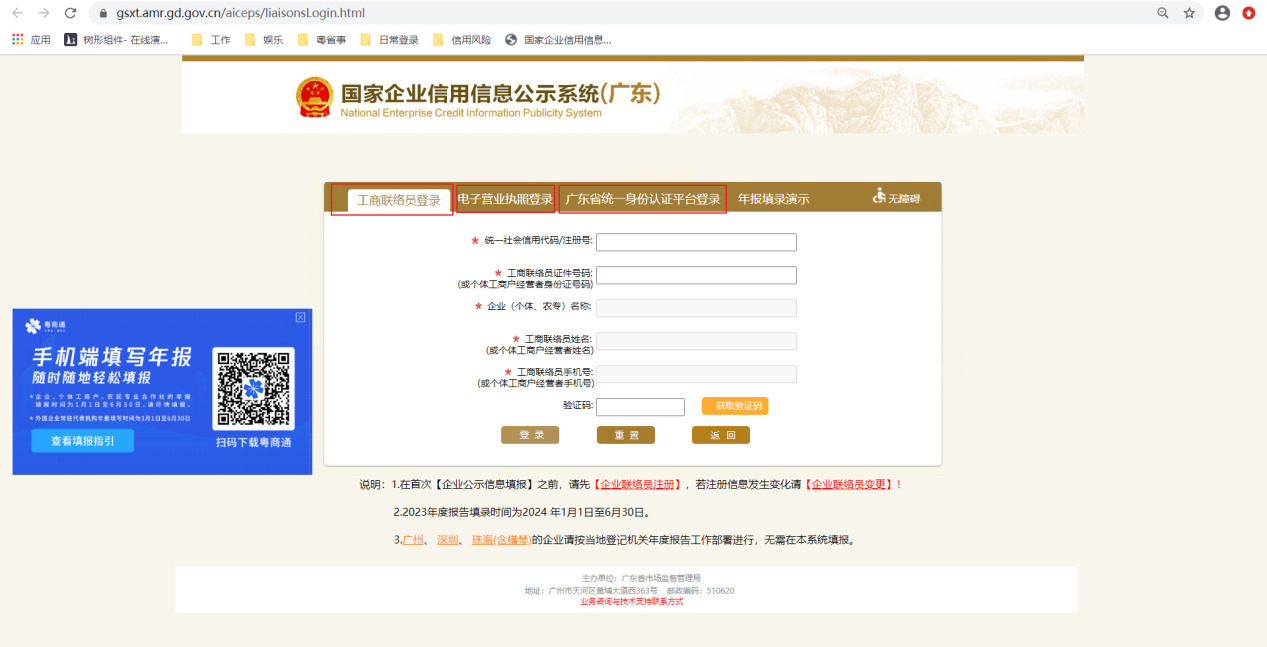Switch to the 电子营业执照登录 tab
The width and height of the screenshot is (1267, 647).
click(504, 198)
